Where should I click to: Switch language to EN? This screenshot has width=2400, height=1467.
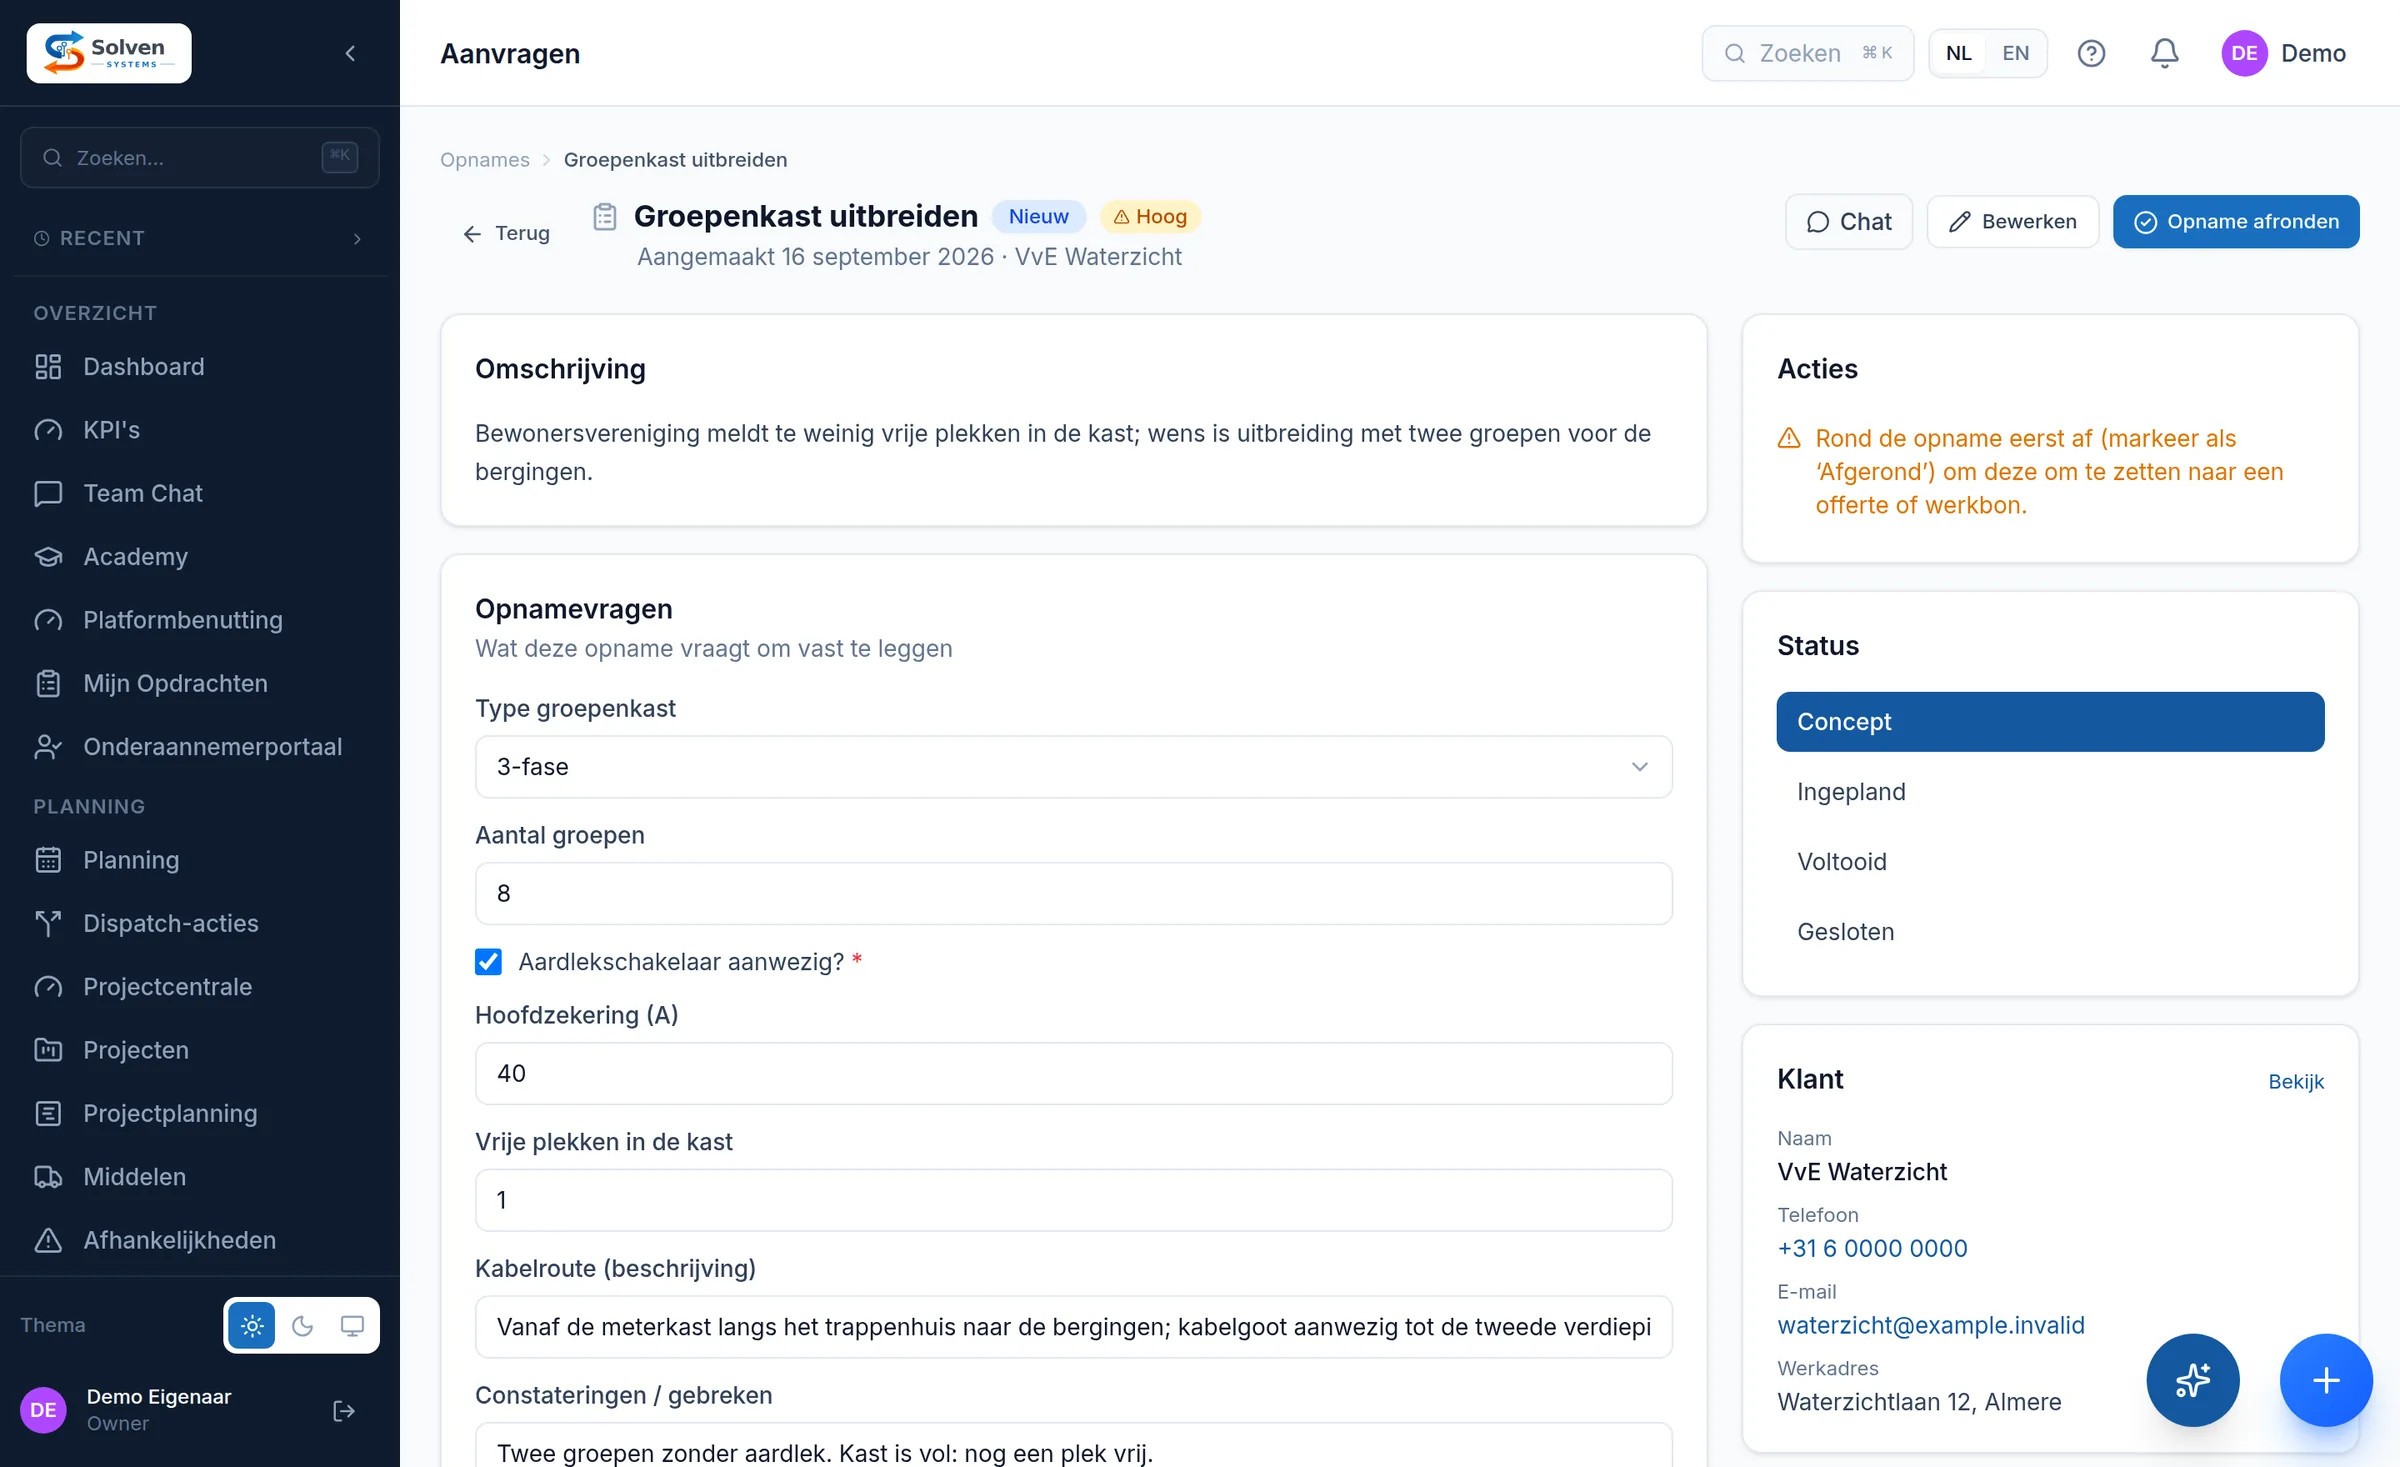(2015, 53)
